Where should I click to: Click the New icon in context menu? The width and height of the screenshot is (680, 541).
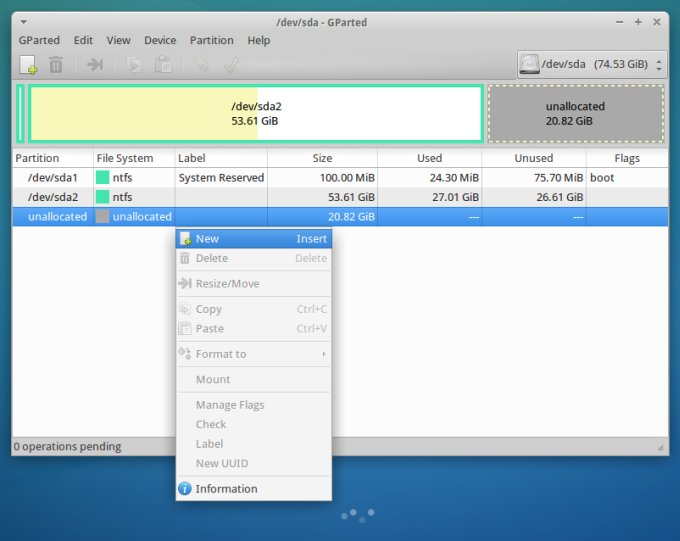click(x=185, y=239)
